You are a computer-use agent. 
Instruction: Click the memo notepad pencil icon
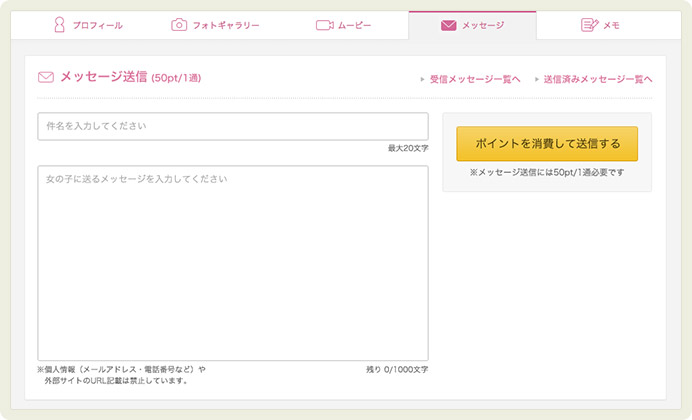tap(590, 25)
